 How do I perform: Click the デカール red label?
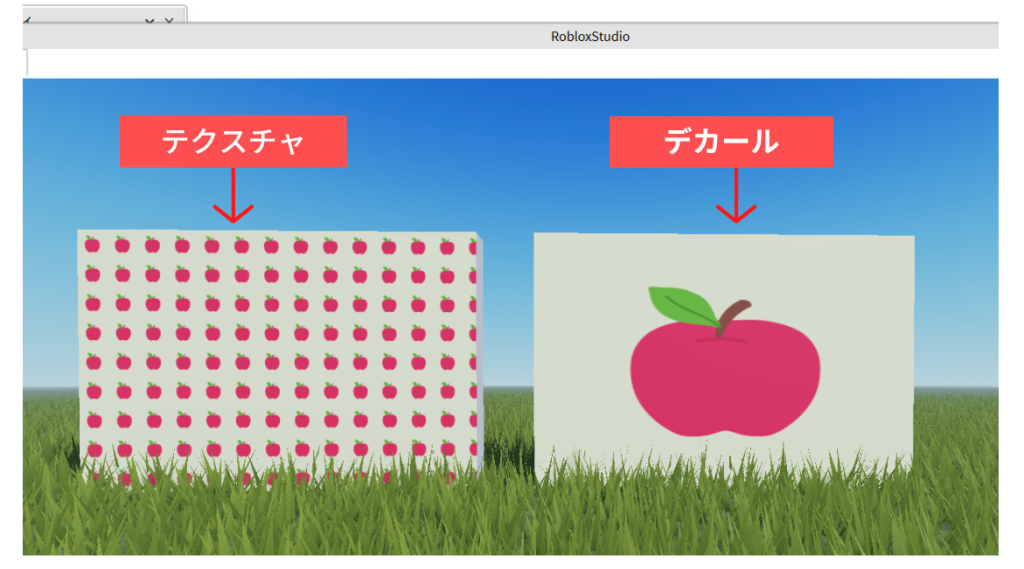click(721, 141)
